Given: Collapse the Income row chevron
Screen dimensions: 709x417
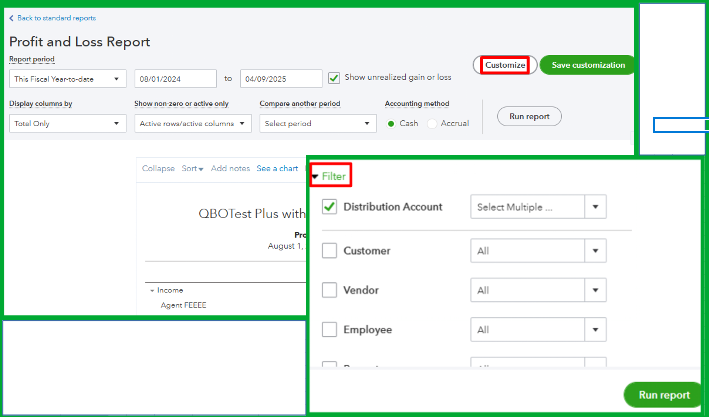Looking at the screenshot, I should pos(153,290).
